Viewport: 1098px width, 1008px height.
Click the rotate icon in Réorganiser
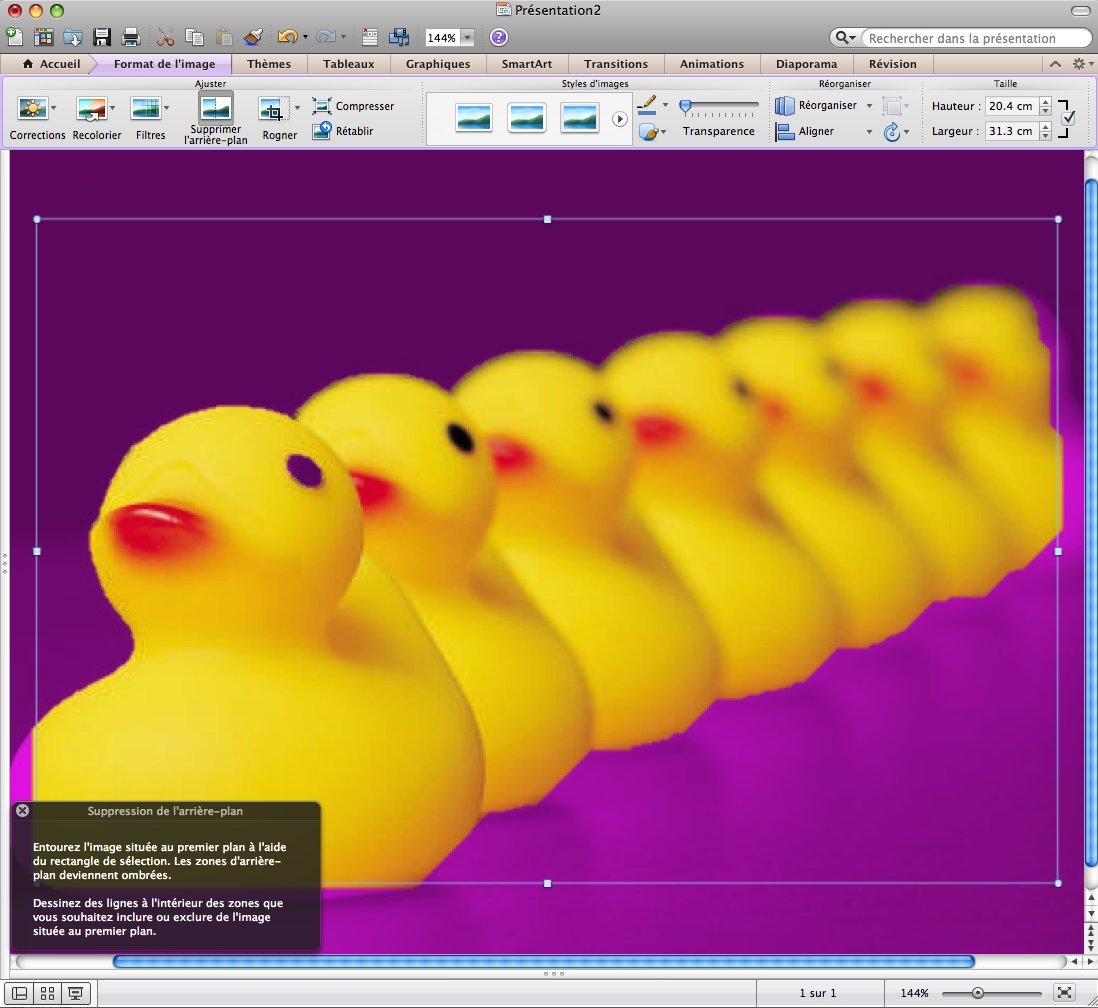[x=891, y=132]
